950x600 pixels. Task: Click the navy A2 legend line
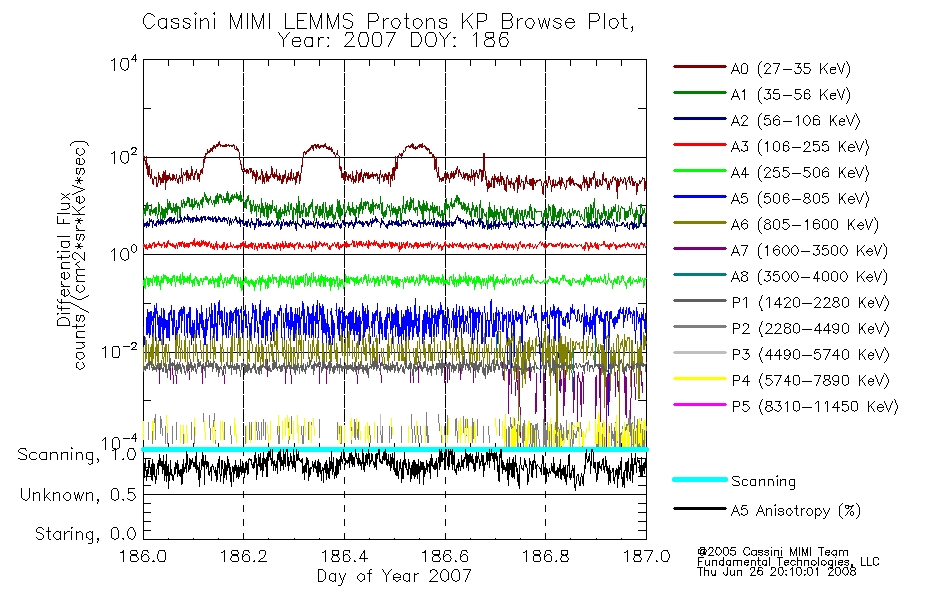pyautogui.click(x=699, y=119)
